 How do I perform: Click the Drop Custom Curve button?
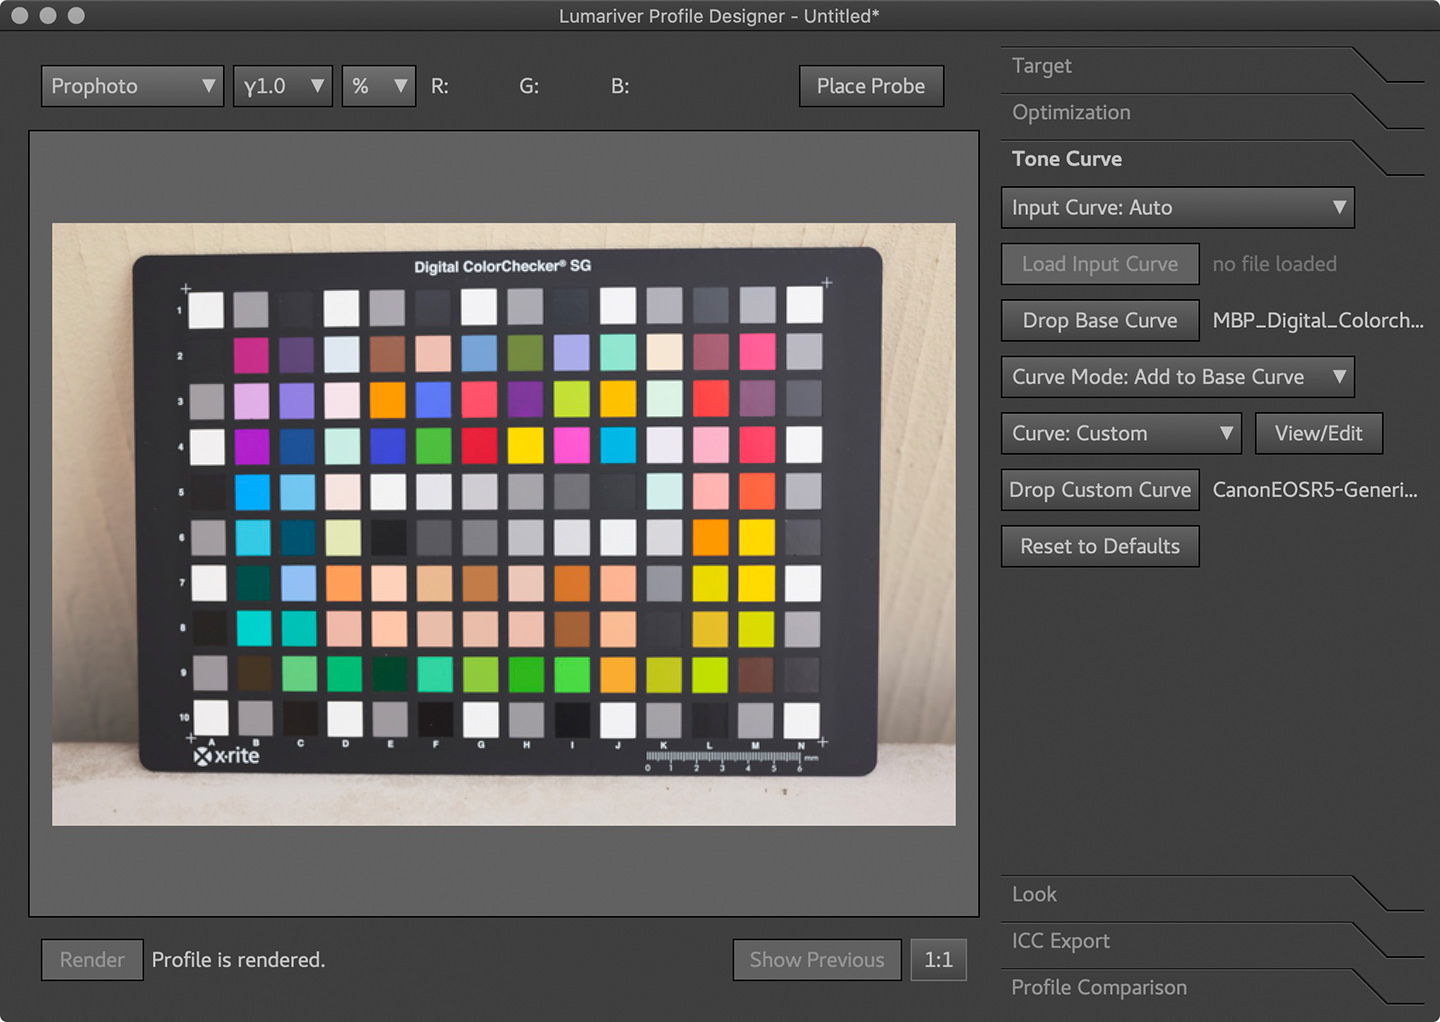(x=1099, y=490)
